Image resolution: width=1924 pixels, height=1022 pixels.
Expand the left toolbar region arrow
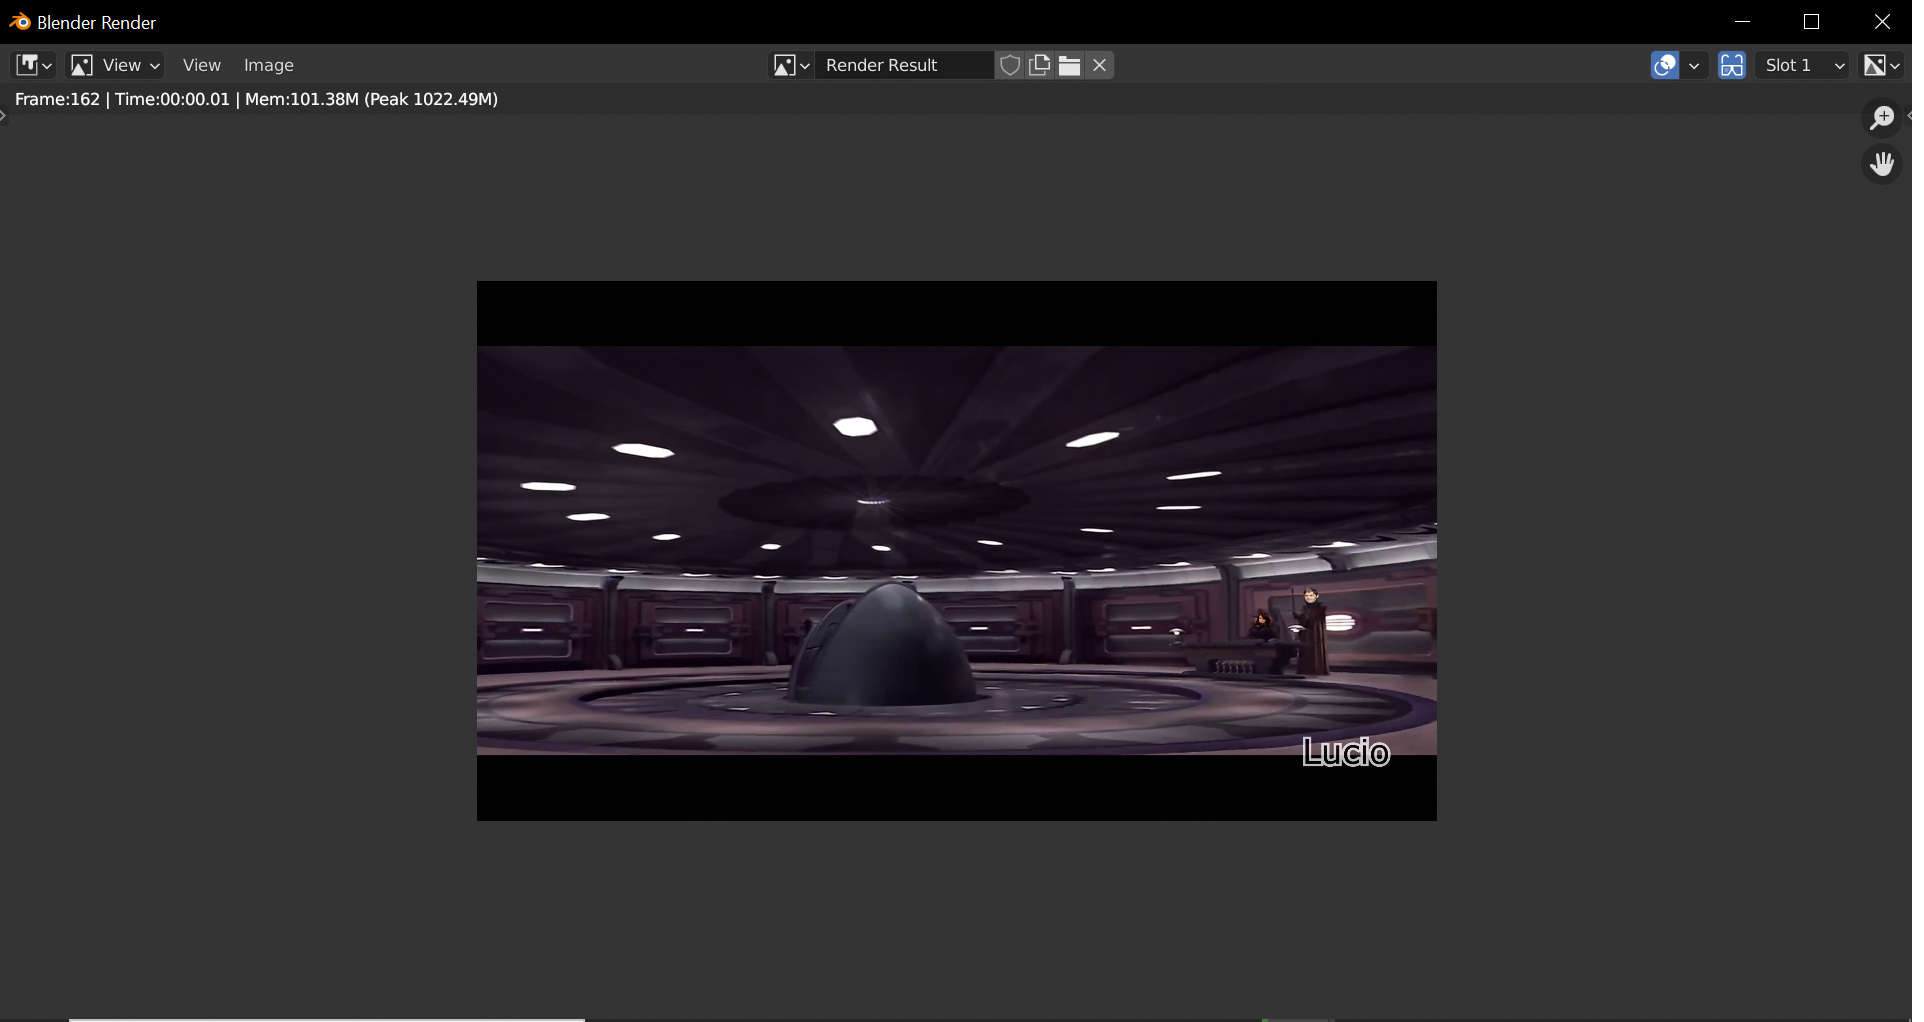point(3,116)
